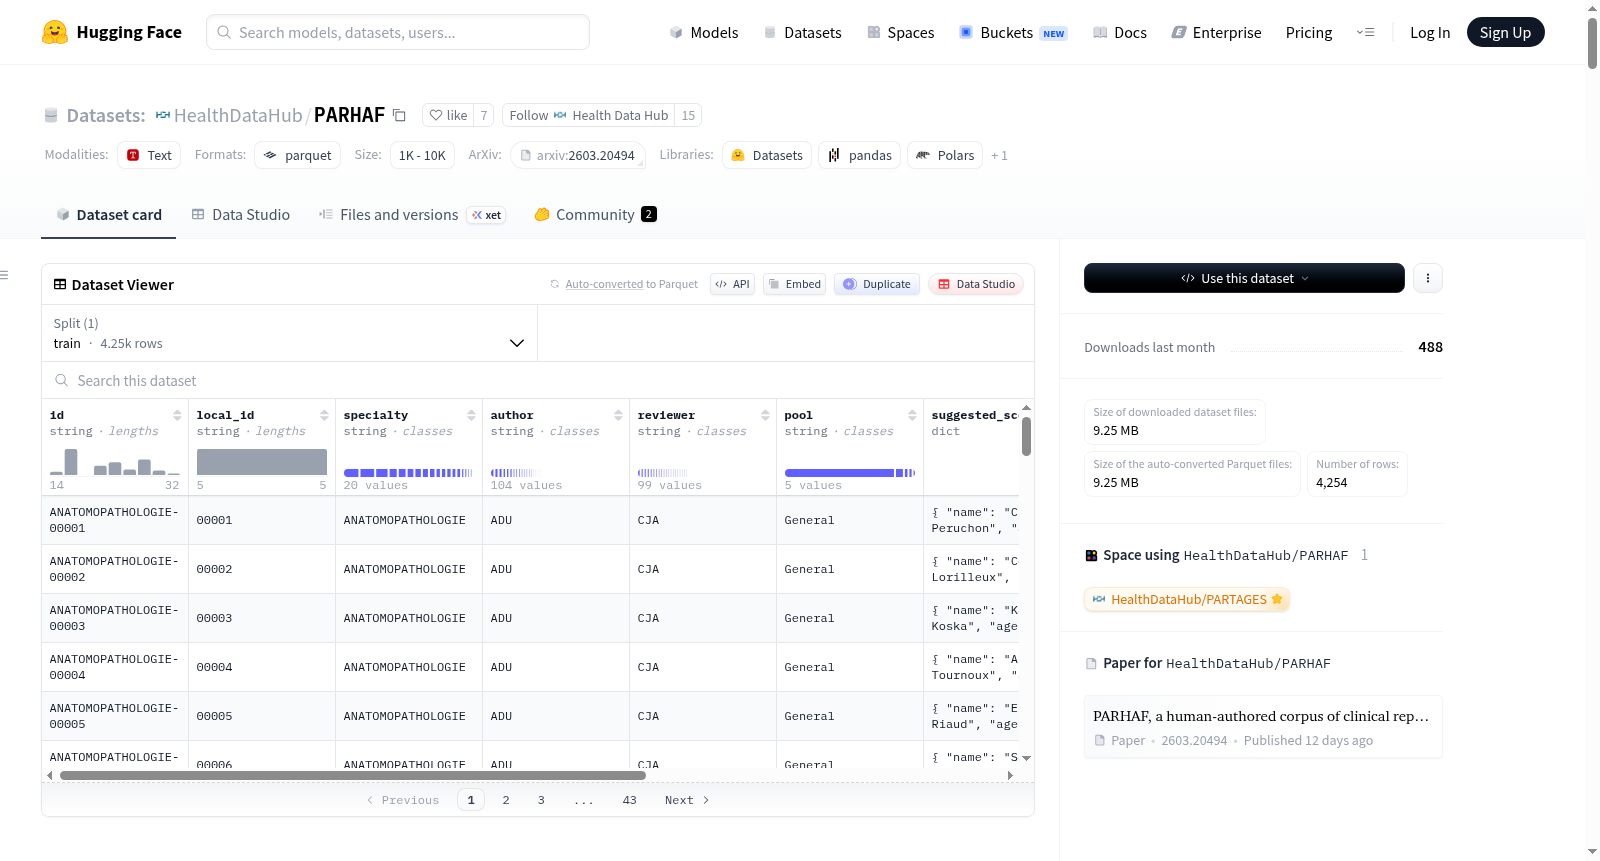Sort the id column

coord(177,415)
